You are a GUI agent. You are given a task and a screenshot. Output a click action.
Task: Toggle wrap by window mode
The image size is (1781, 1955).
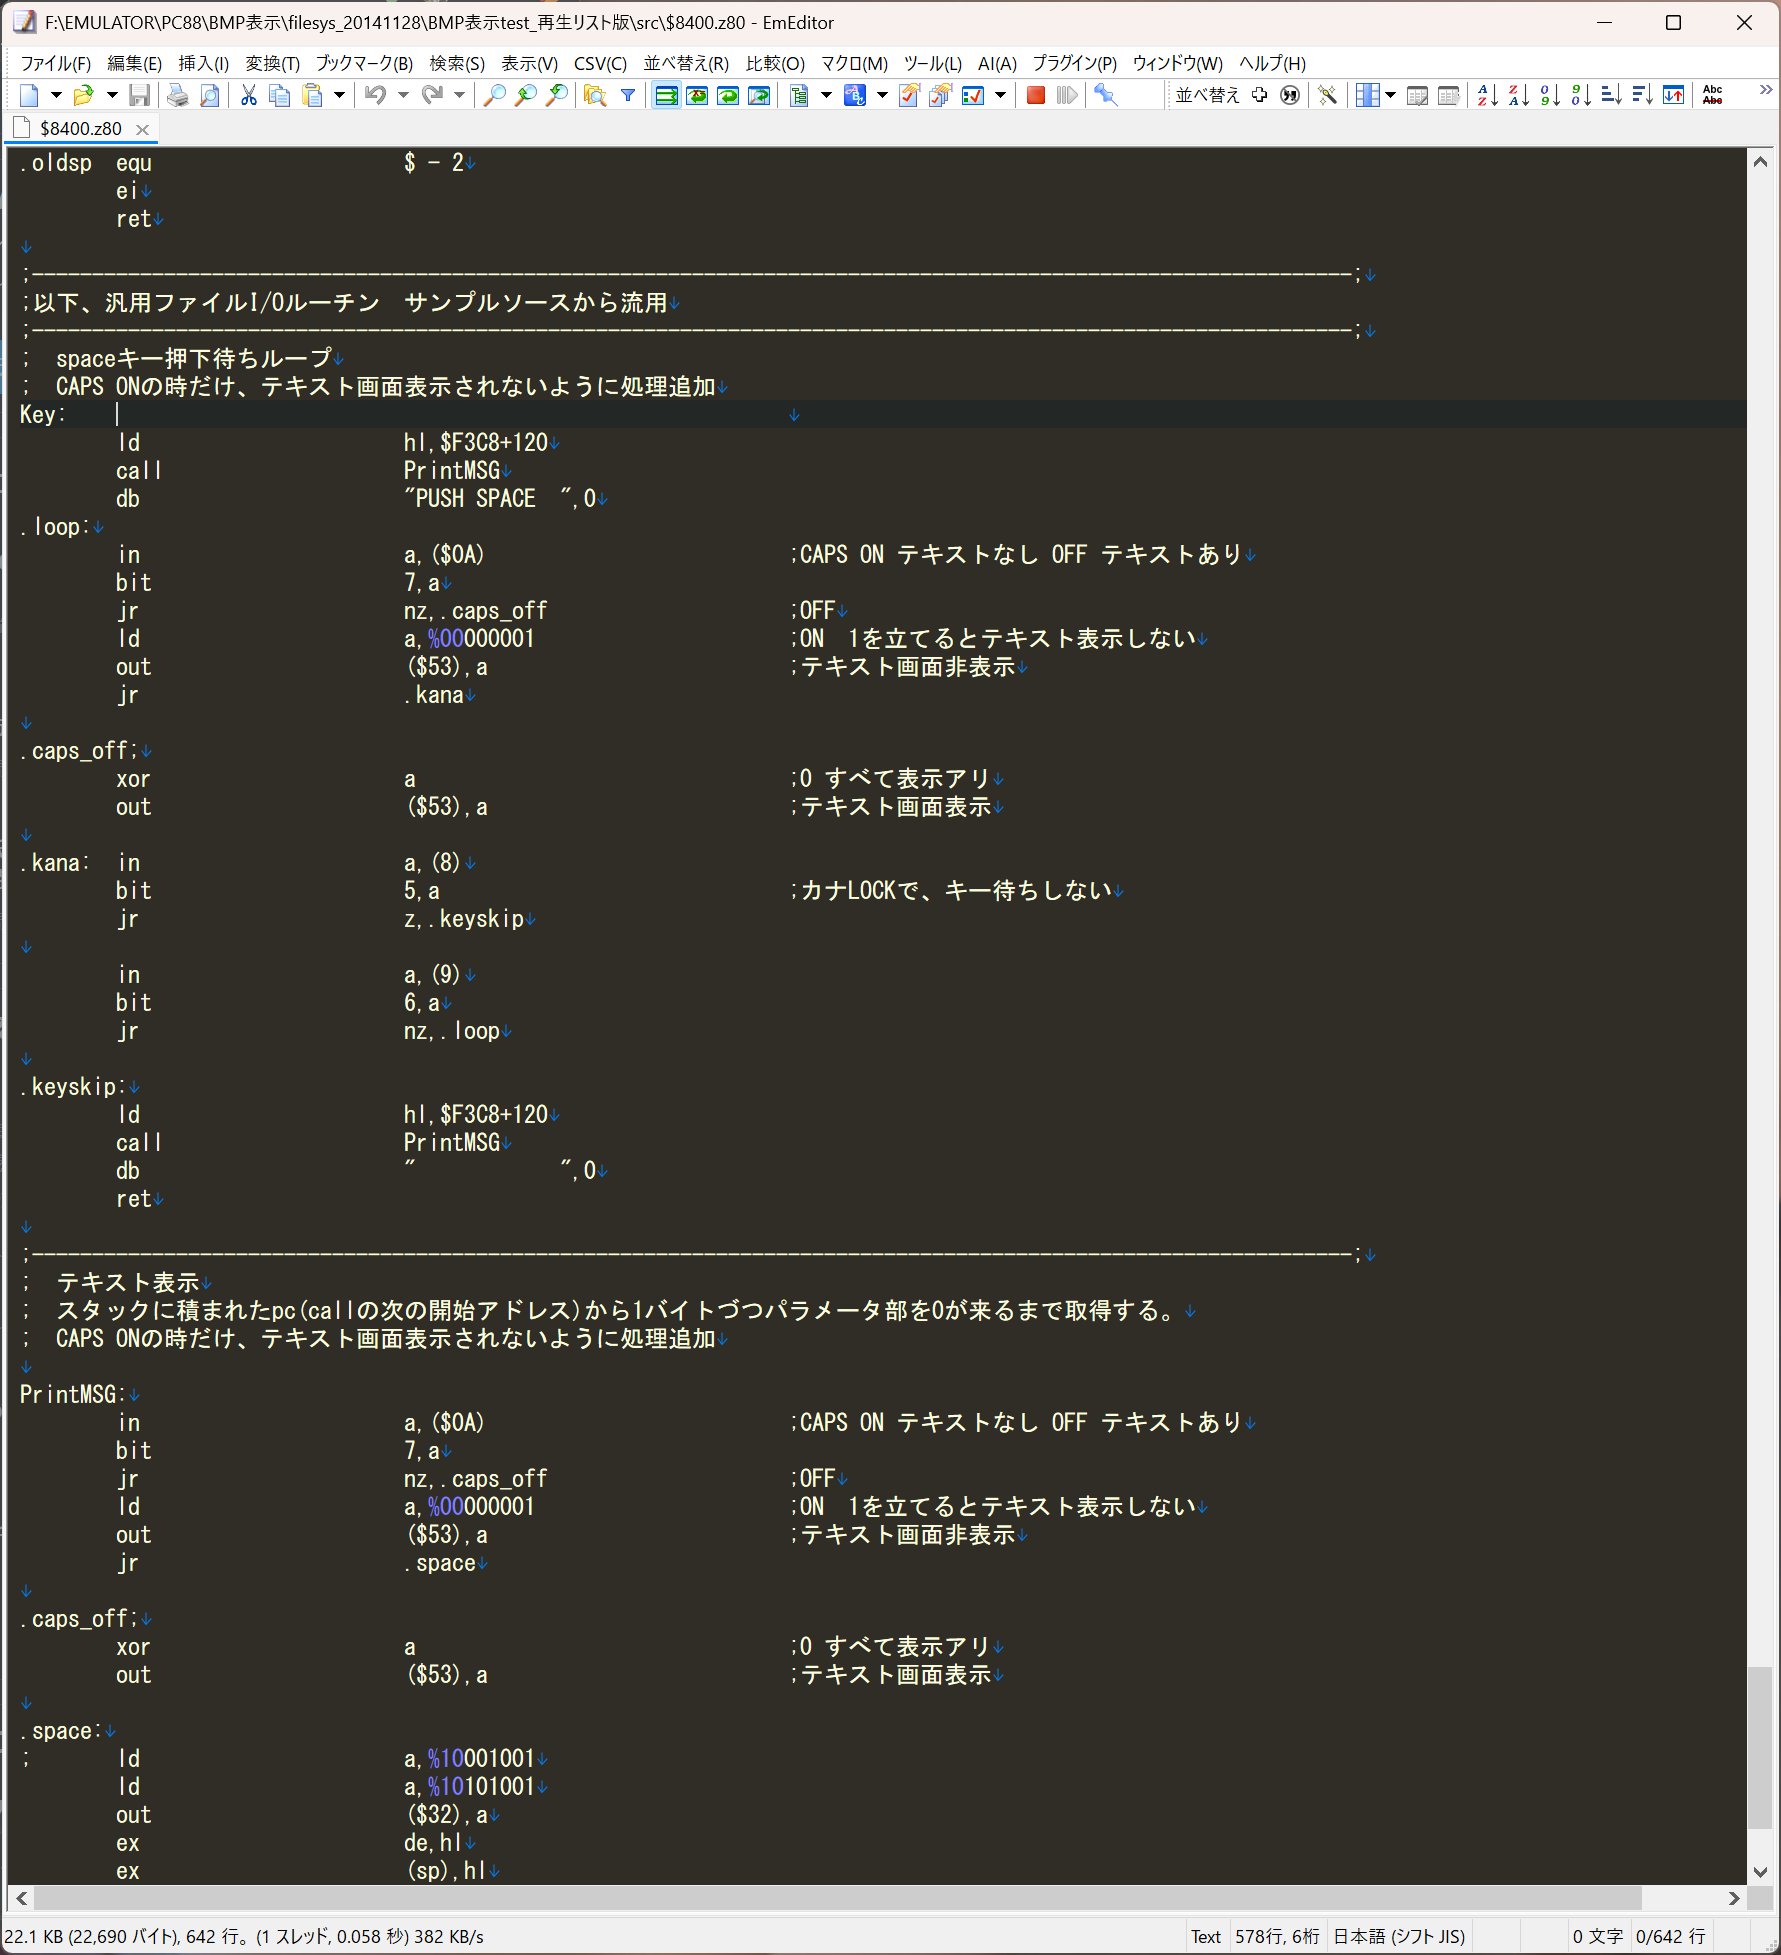728,95
